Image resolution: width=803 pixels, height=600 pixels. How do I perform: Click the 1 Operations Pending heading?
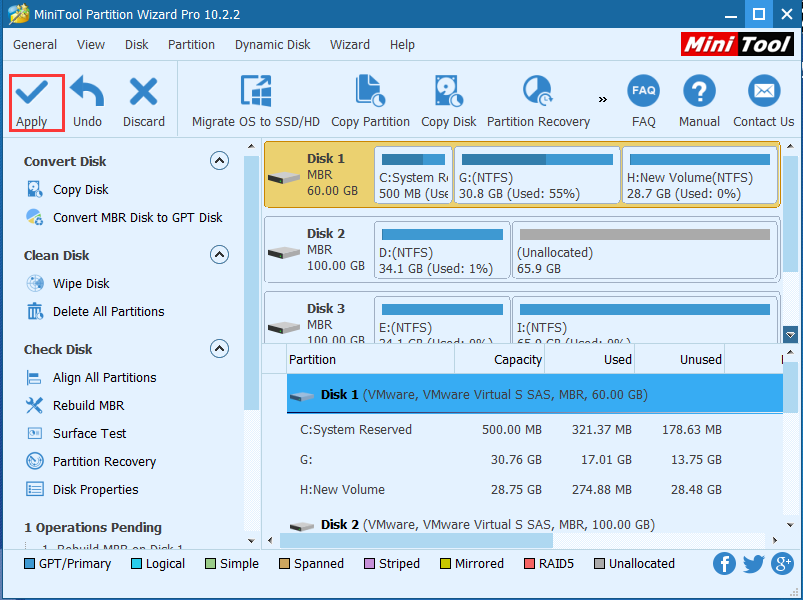pyautogui.click(x=93, y=527)
